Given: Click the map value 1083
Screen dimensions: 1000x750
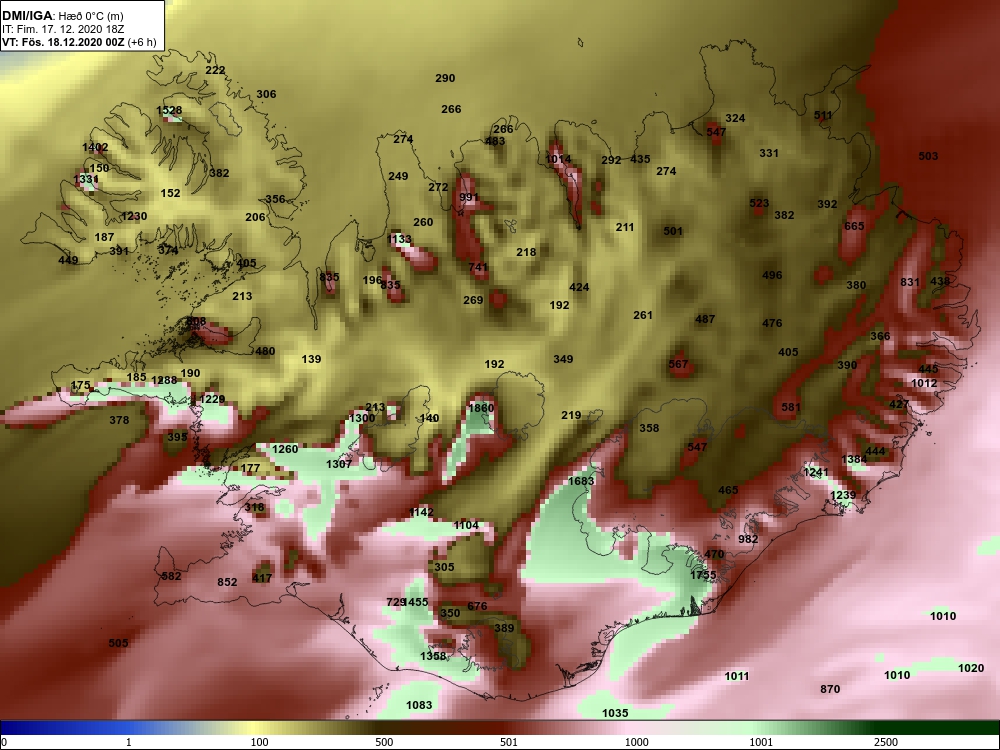Looking at the screenshot, I should [419, 705].
